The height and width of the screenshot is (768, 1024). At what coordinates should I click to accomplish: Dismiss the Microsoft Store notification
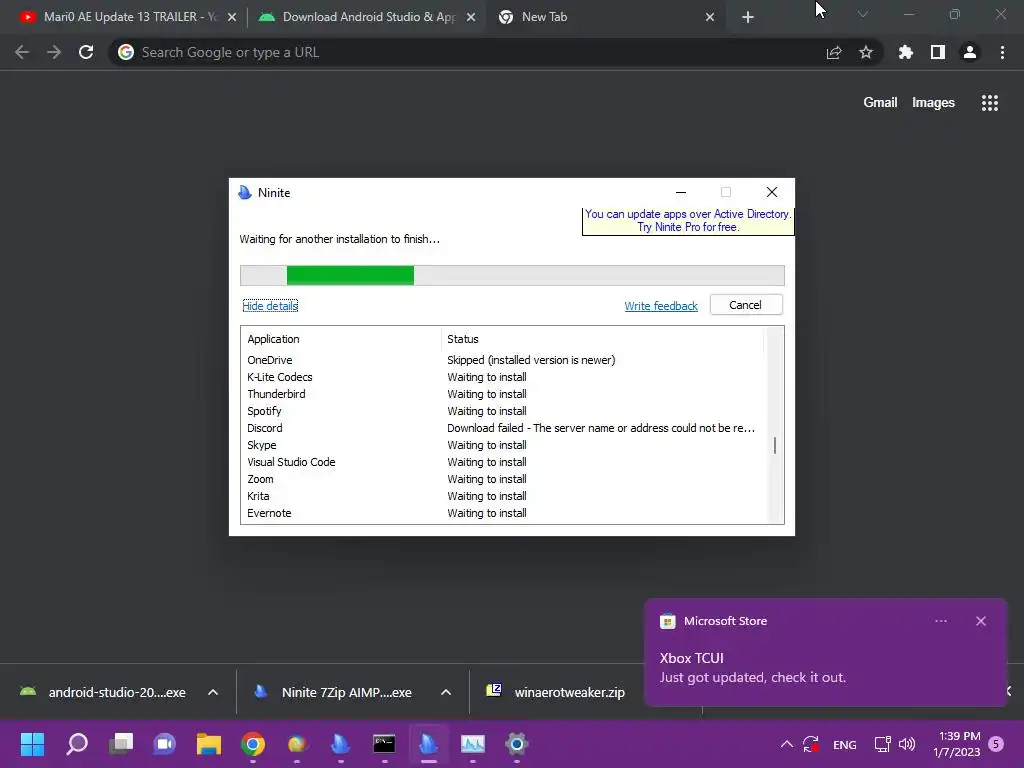[981, 621]
